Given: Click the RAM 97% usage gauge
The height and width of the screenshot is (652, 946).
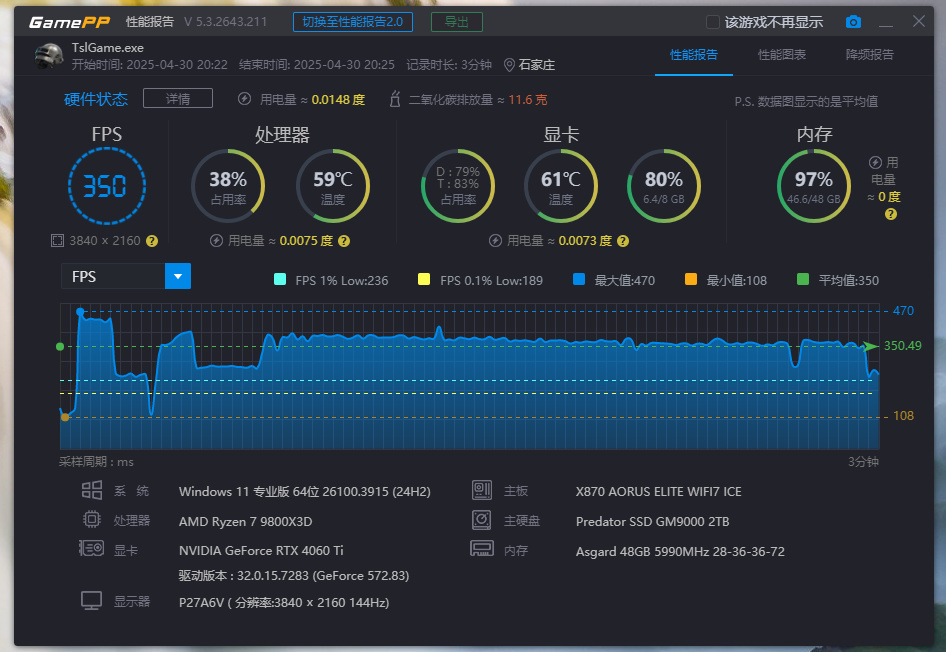Looking at the screenshot, I should pyautogui.click(x=814, y=186).
